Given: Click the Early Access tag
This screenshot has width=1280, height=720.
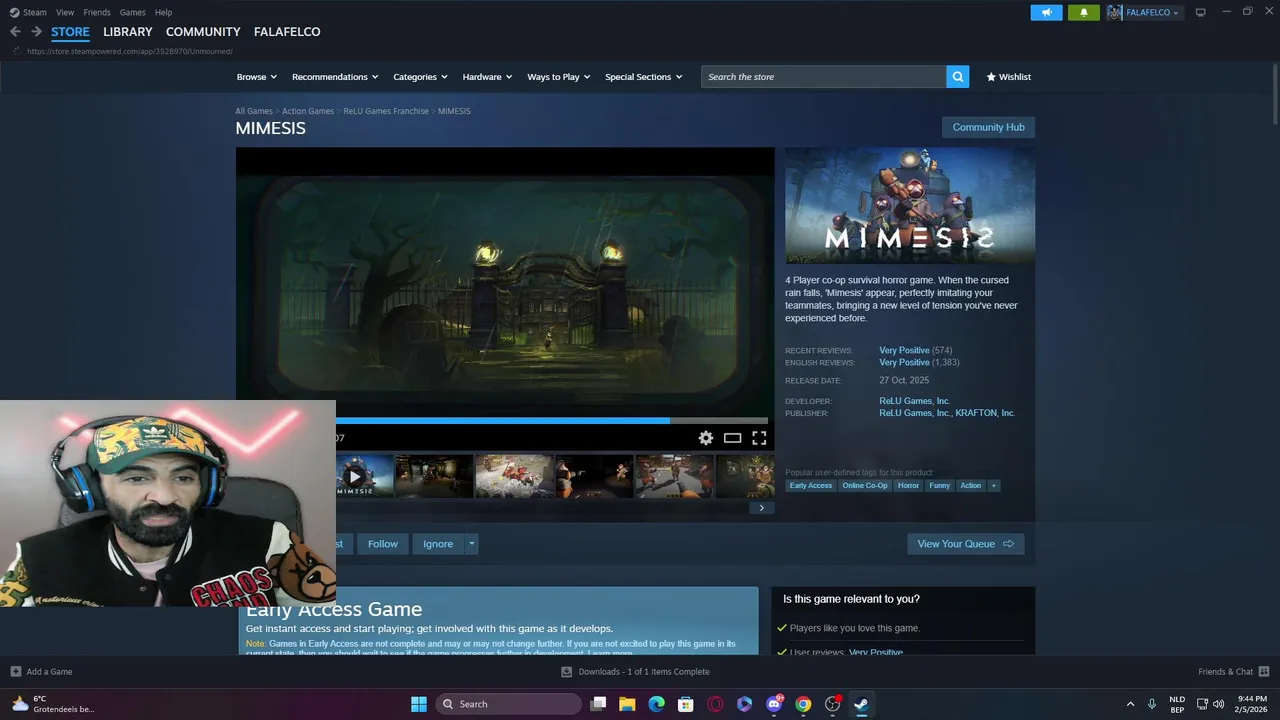Looking at the screenshot, I should [810, 486].
